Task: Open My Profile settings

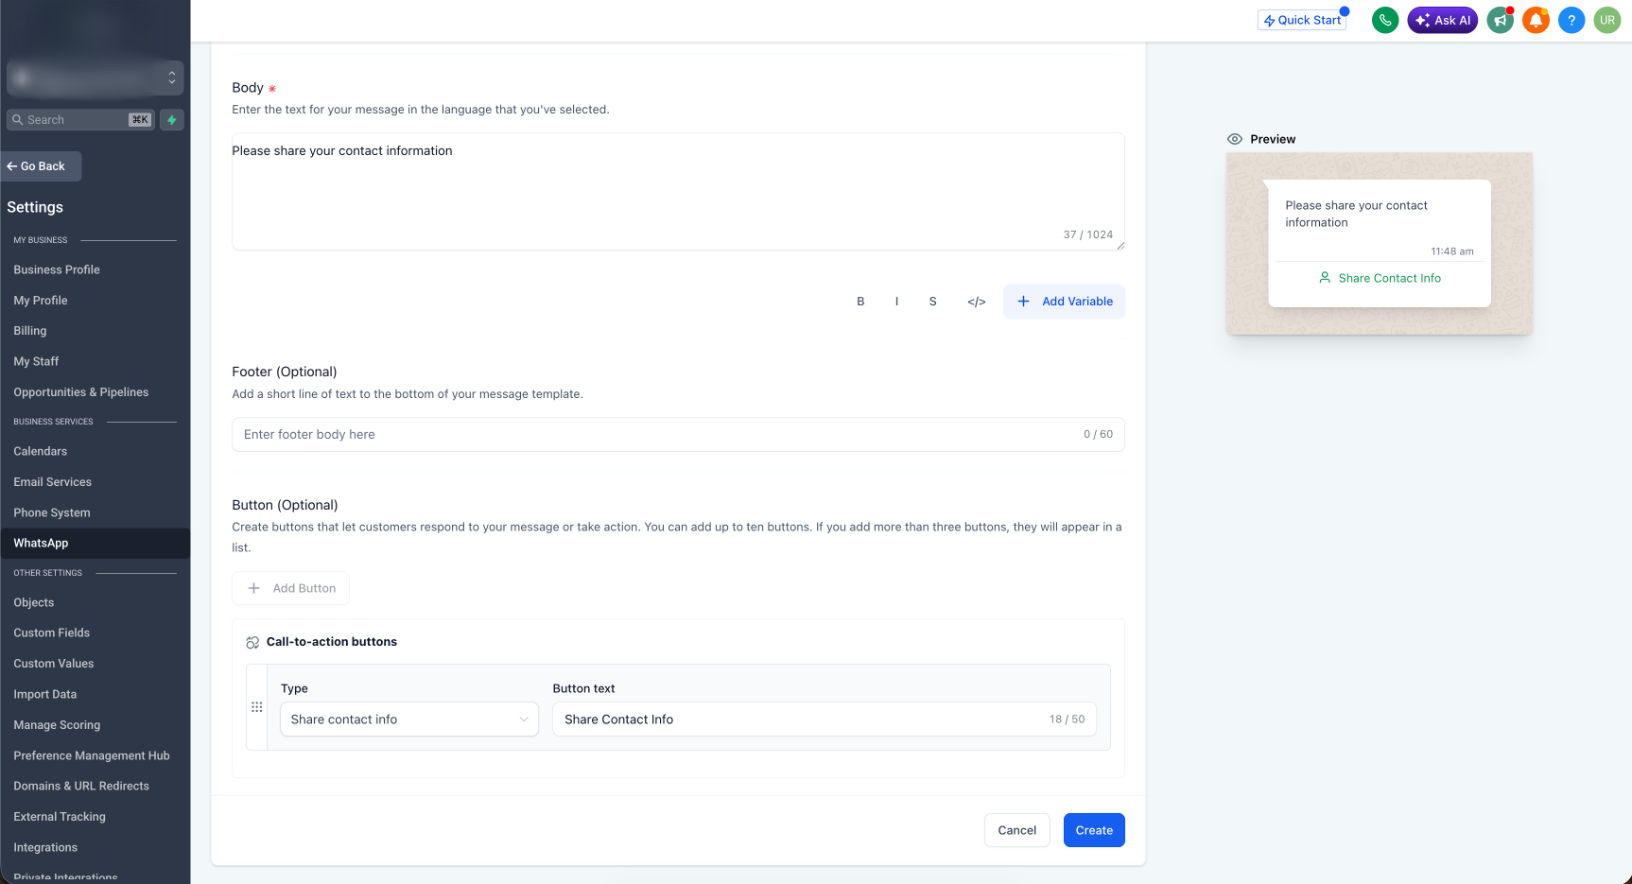Action: [41, 300]
